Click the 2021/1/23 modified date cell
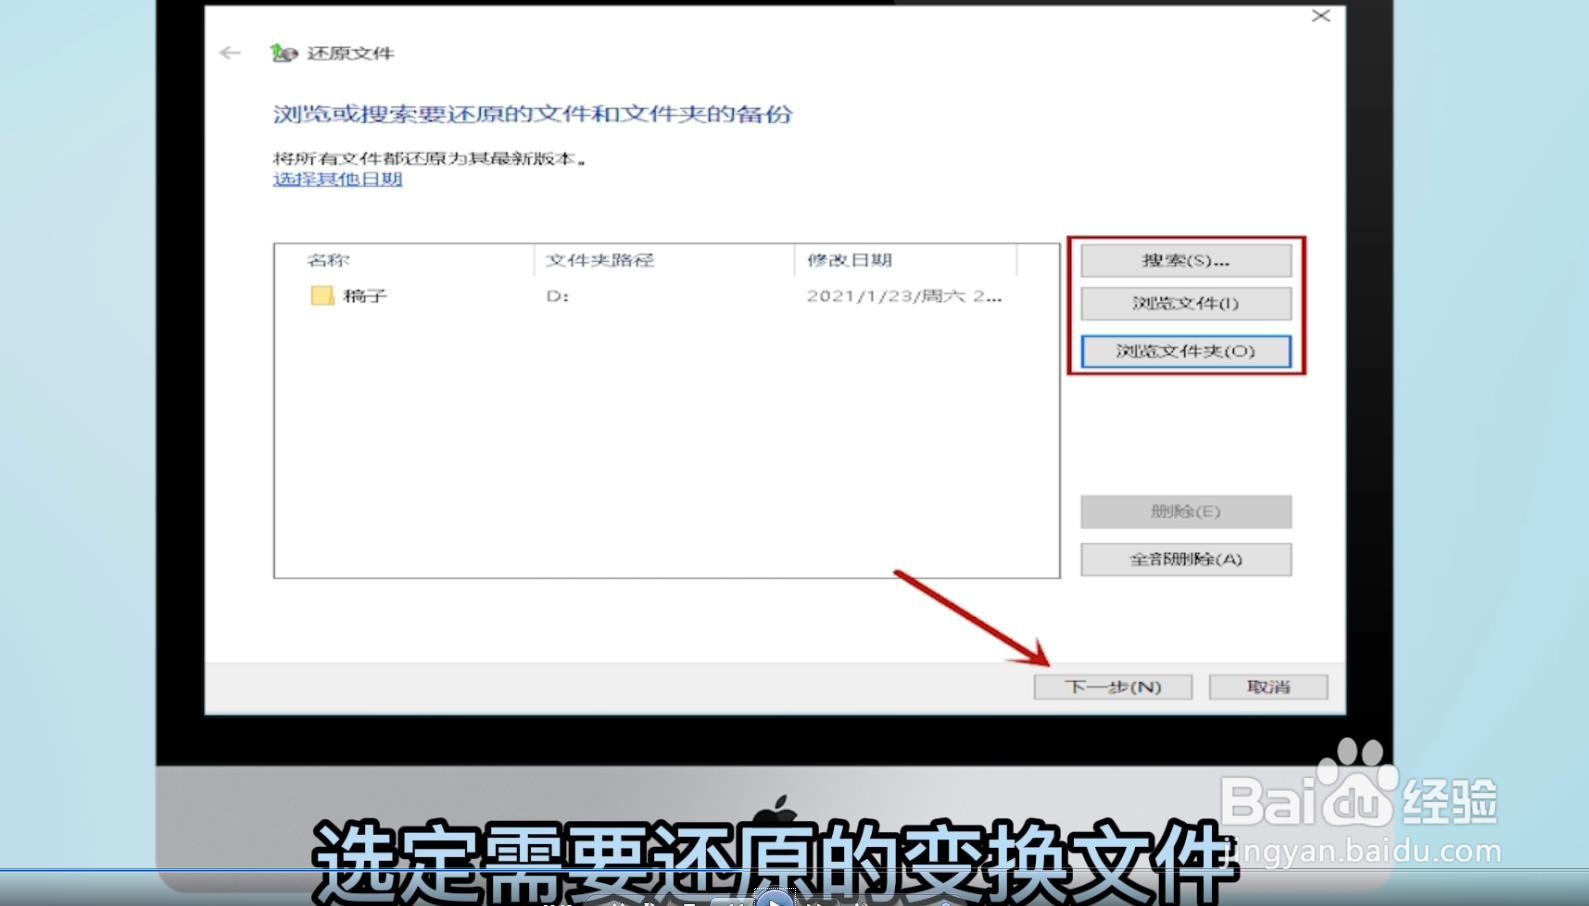Image resolution: width=1589 pixels, height=906 pixels. click(x=904, y=296)
